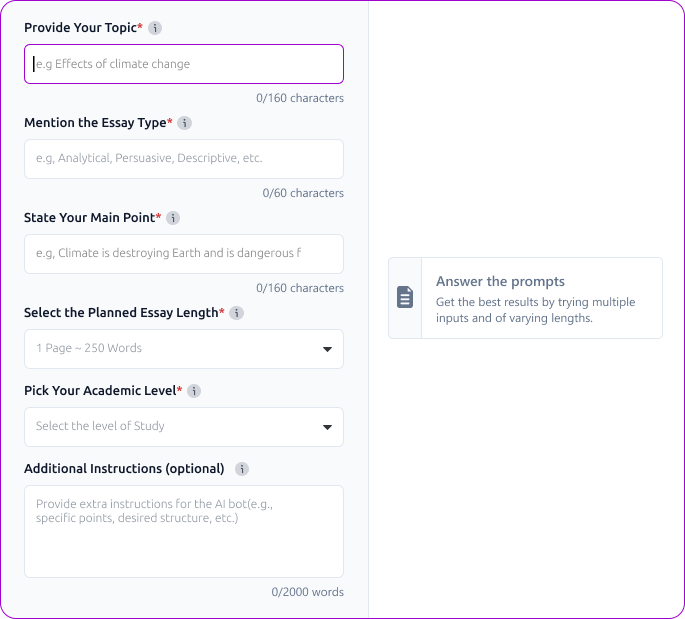This screenshot has width=685, height=619.
Task: Click into the main point input box
Action: coord(184,254)
